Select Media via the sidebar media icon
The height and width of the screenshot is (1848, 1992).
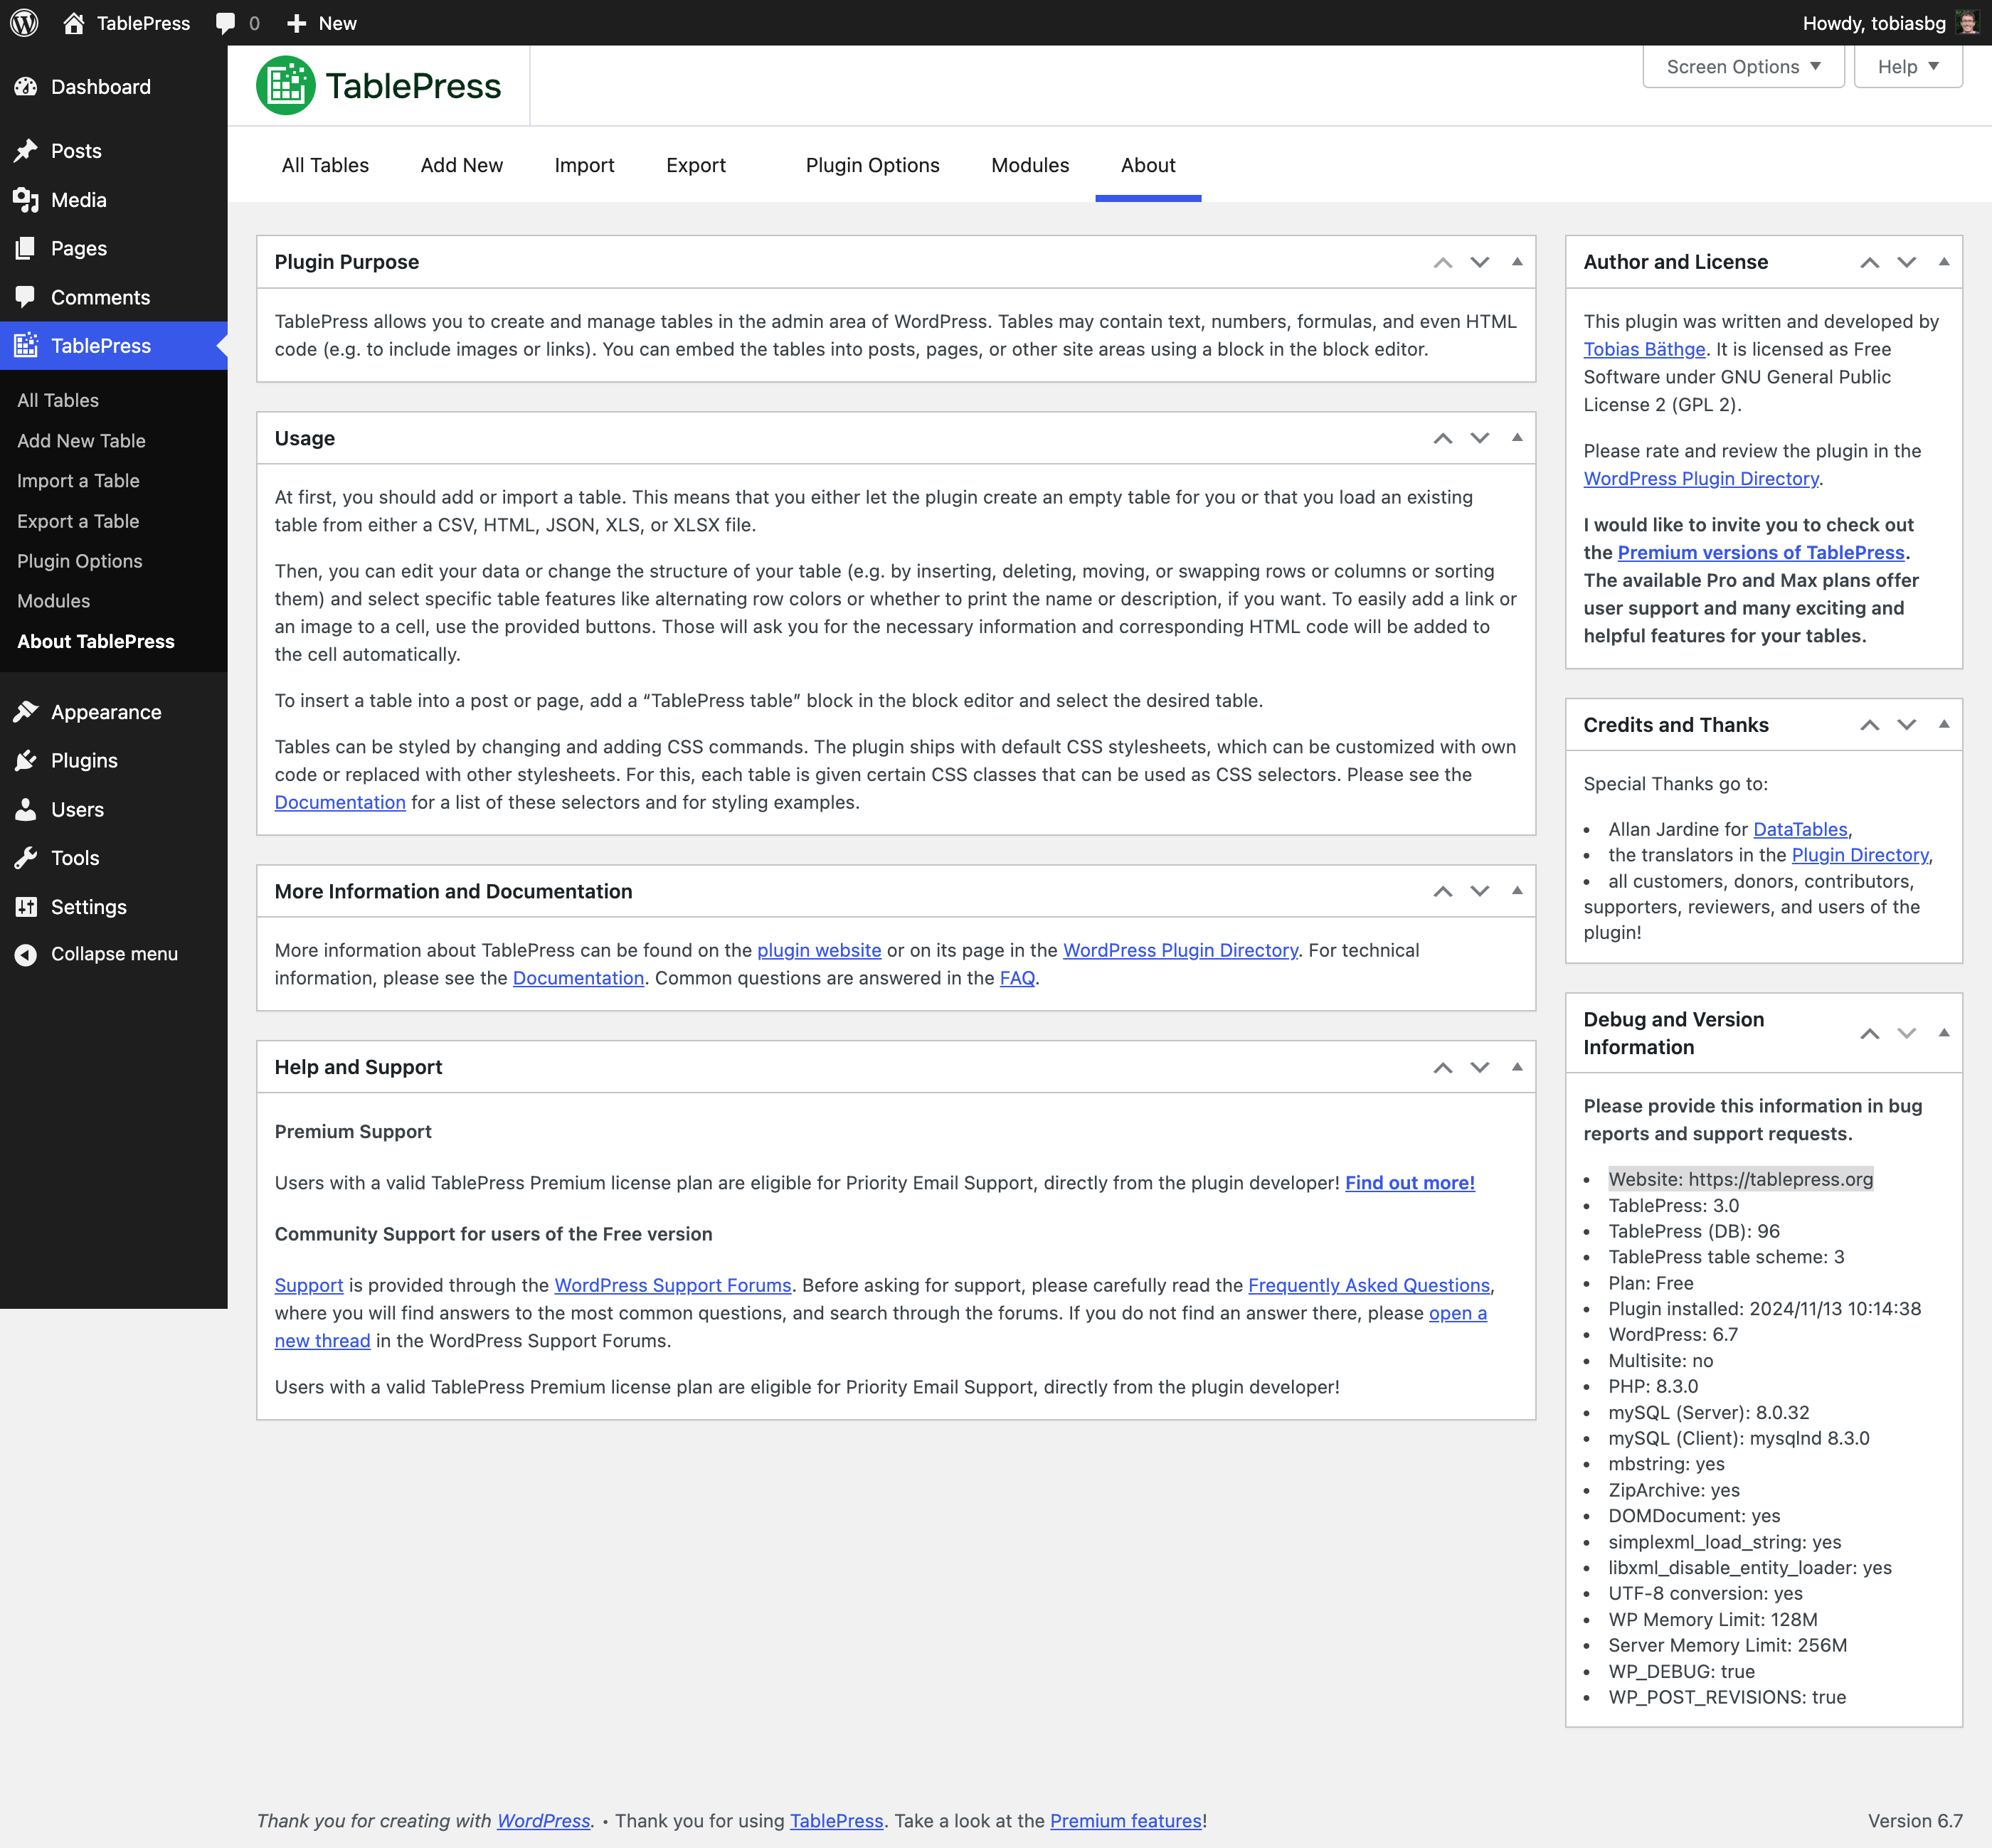tap(26, 199)
